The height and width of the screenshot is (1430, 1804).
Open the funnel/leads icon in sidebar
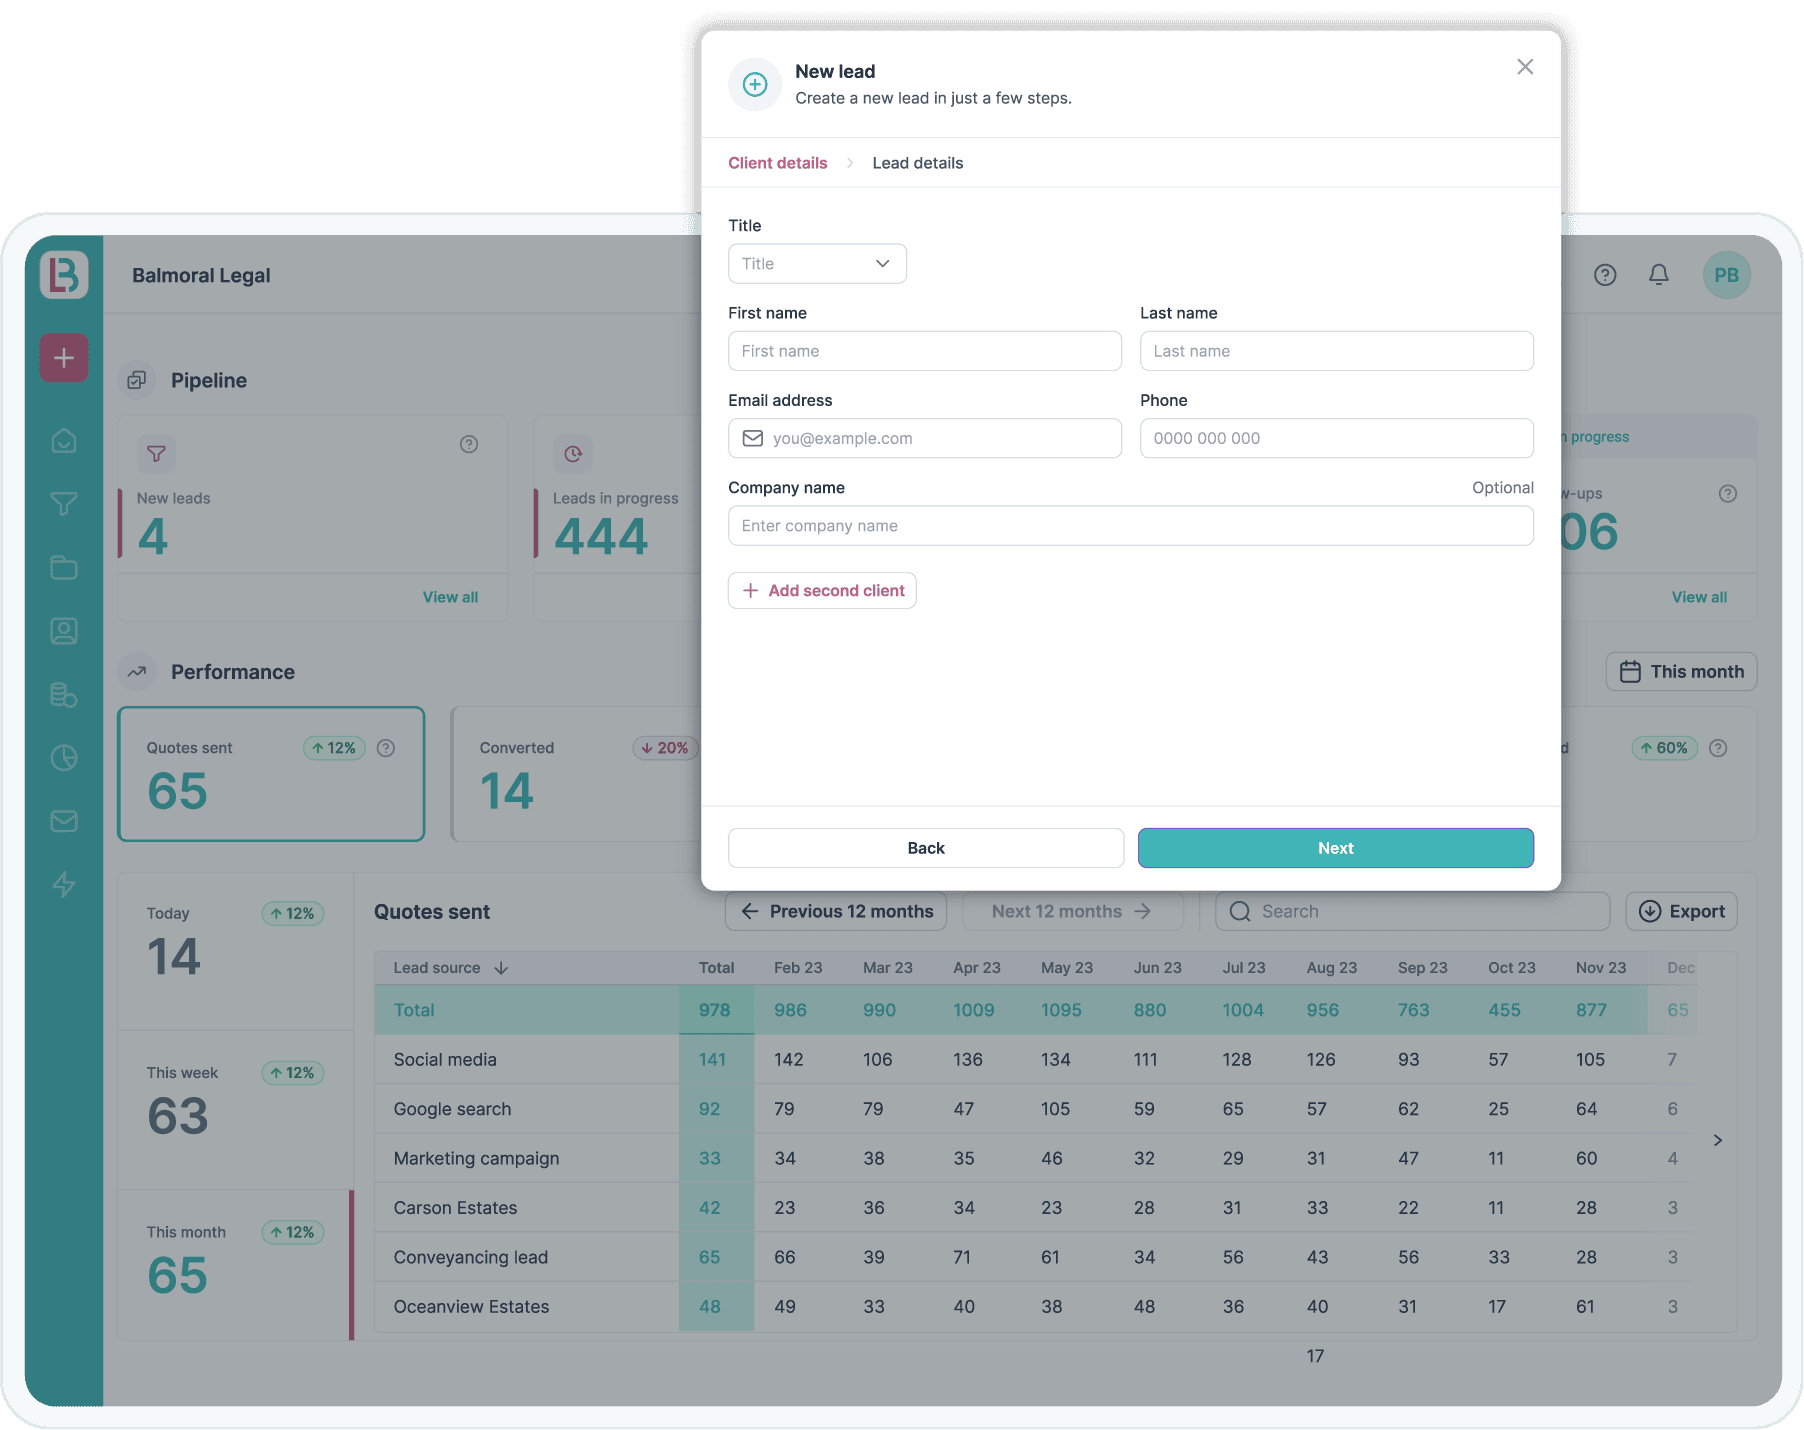coord(63,504)
